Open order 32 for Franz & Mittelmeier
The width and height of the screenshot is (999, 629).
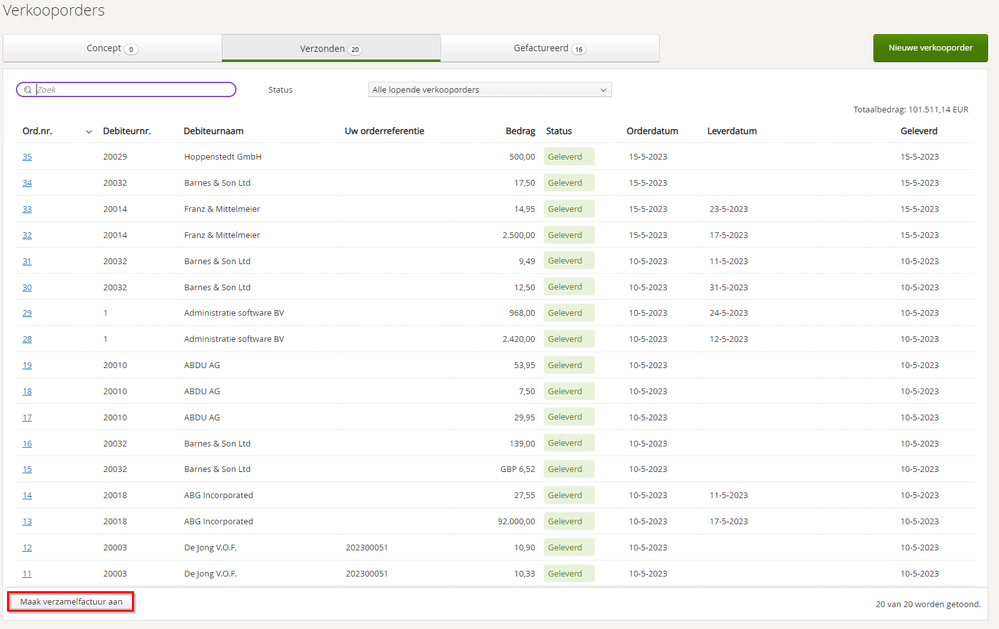pos(27,235)
